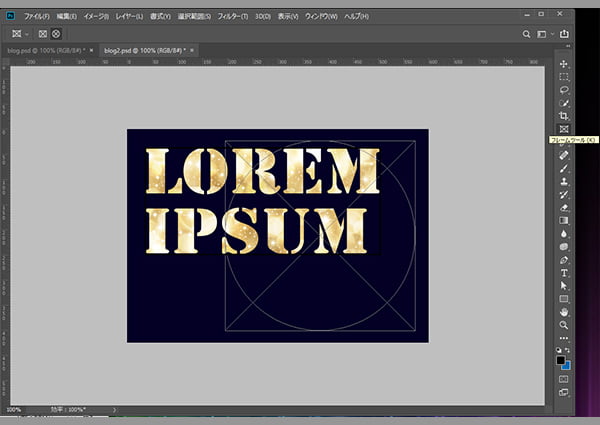Select the Crop tool
This screenshot has width=600, height=425.
tap(564, 116)
